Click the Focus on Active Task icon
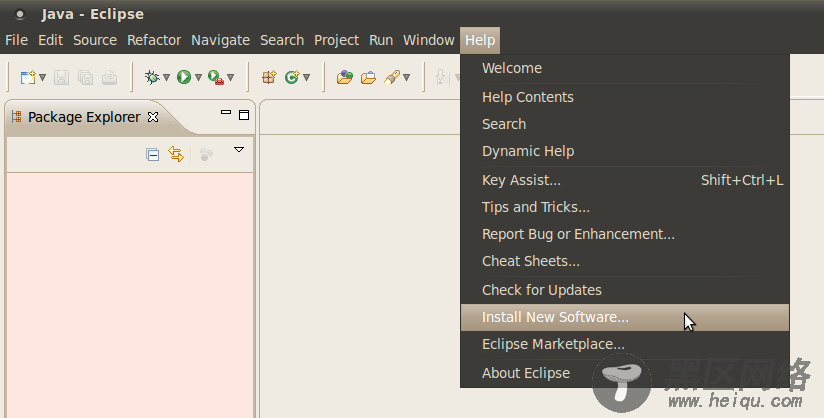The height and width of the screenshot is (418, 824). pos(206,154)
